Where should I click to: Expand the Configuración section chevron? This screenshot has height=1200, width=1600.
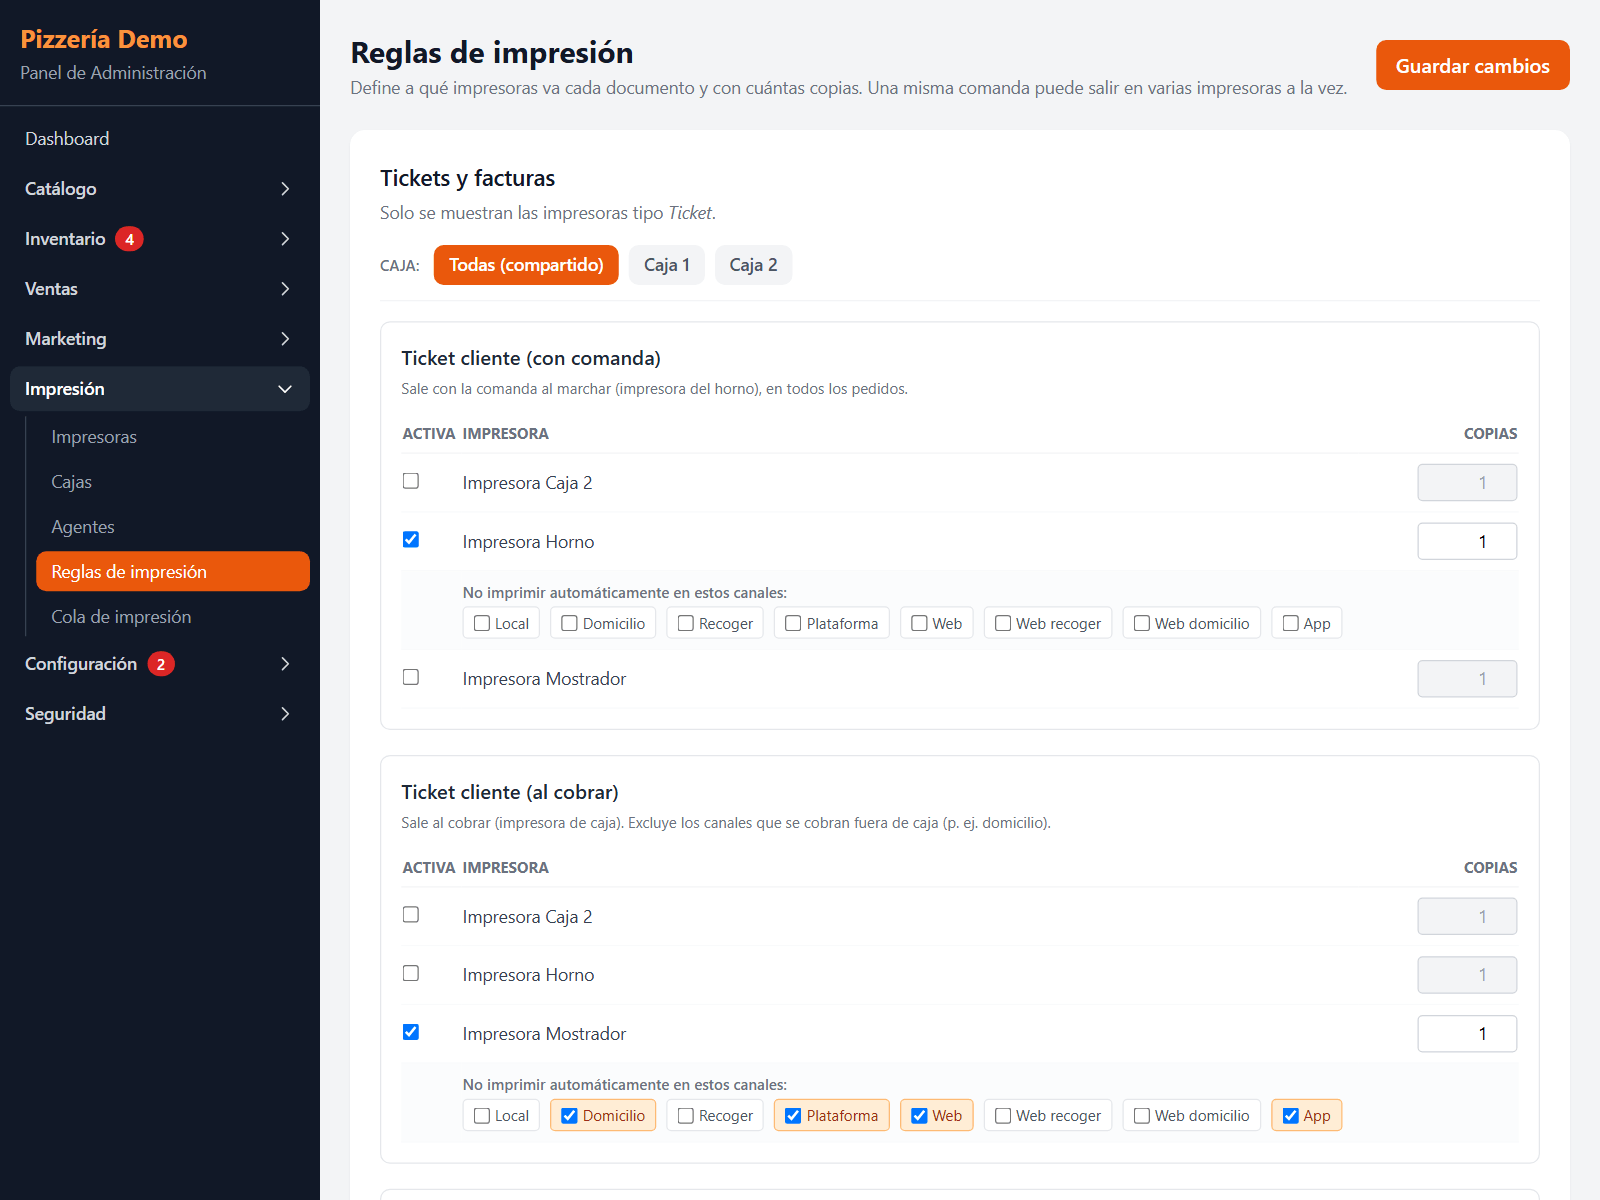[285, 664]
